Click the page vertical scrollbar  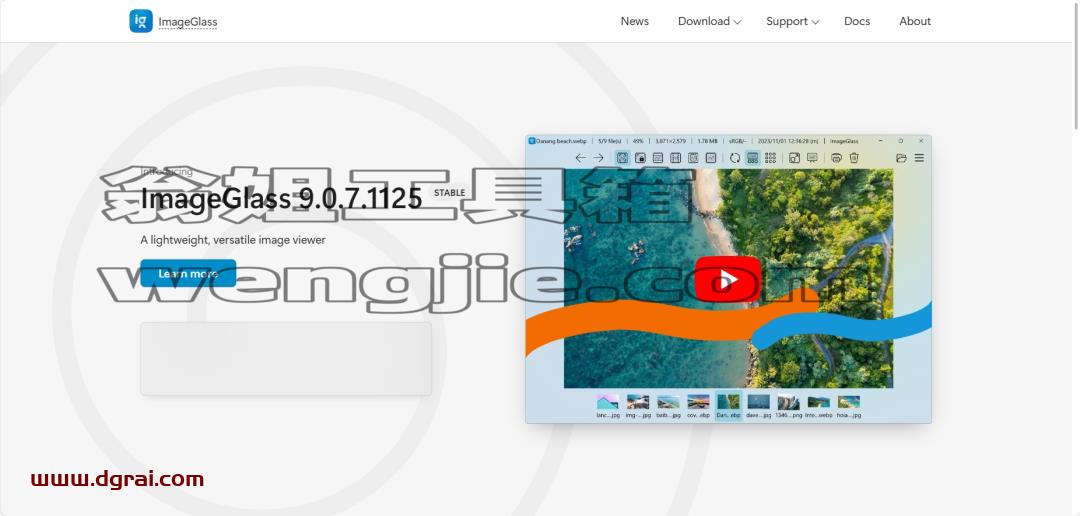click(x=1076, y=65)
